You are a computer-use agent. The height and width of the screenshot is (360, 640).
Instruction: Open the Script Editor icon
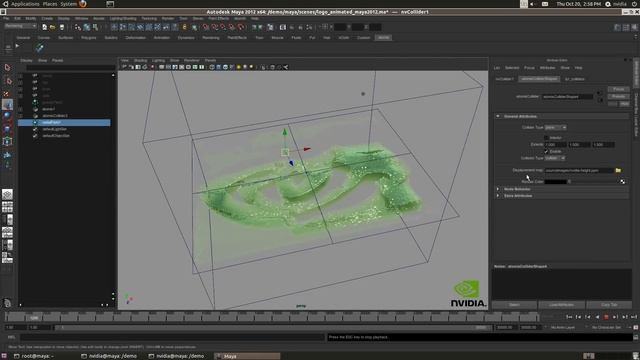(636, 337)
